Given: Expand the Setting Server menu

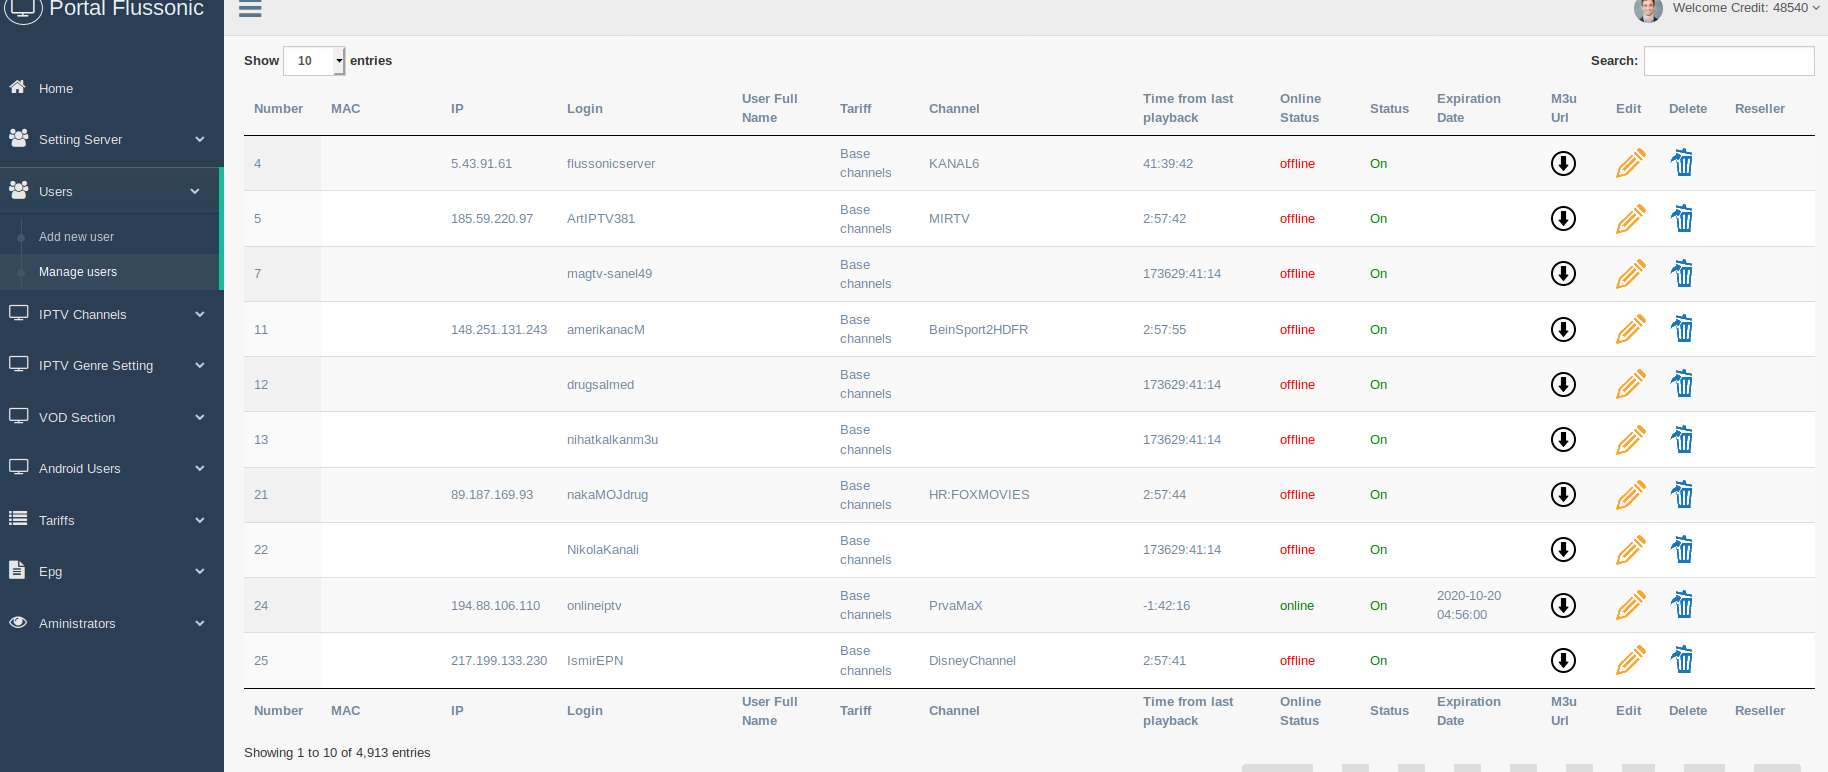Looking at the screenshot, I should pyautogui.click(x=110, y=139).
